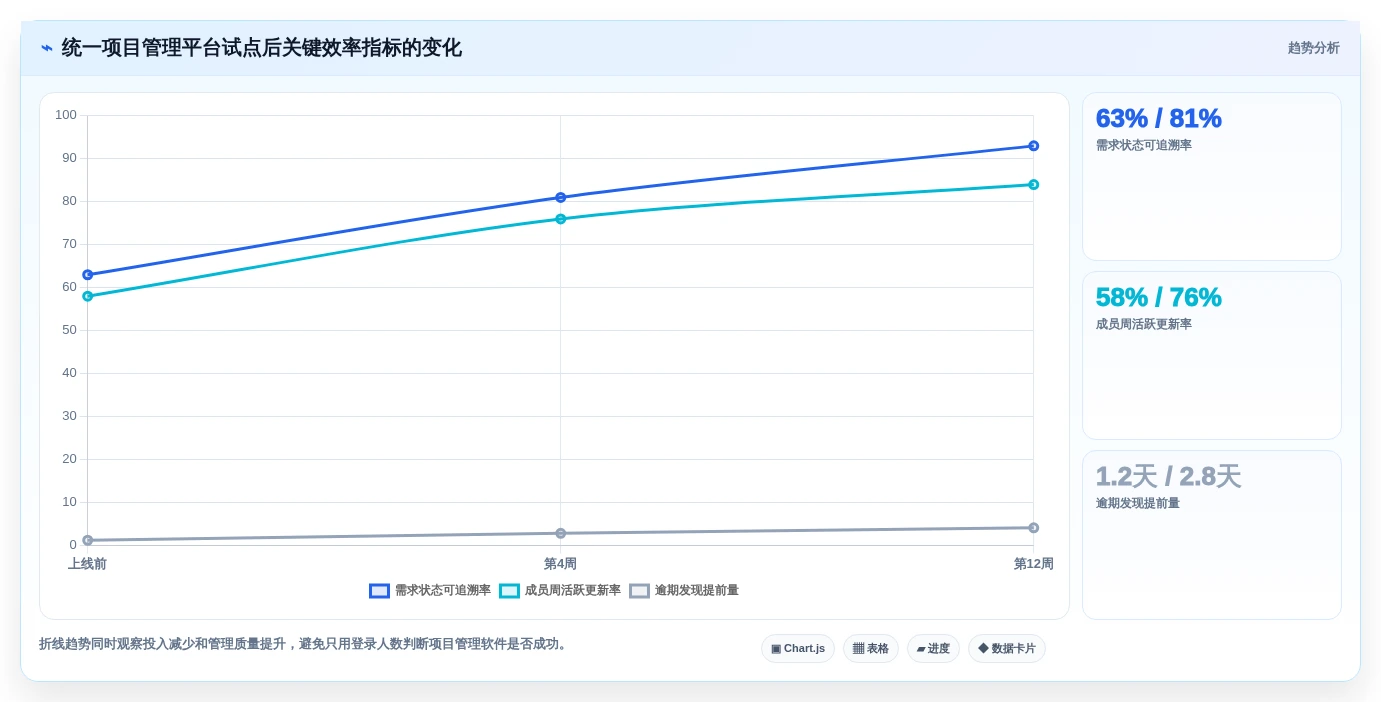Click the 第4周 x-axis label
Image resolution: width=1381 pixels, height=702 pixels.
click(x=560, y=564)
